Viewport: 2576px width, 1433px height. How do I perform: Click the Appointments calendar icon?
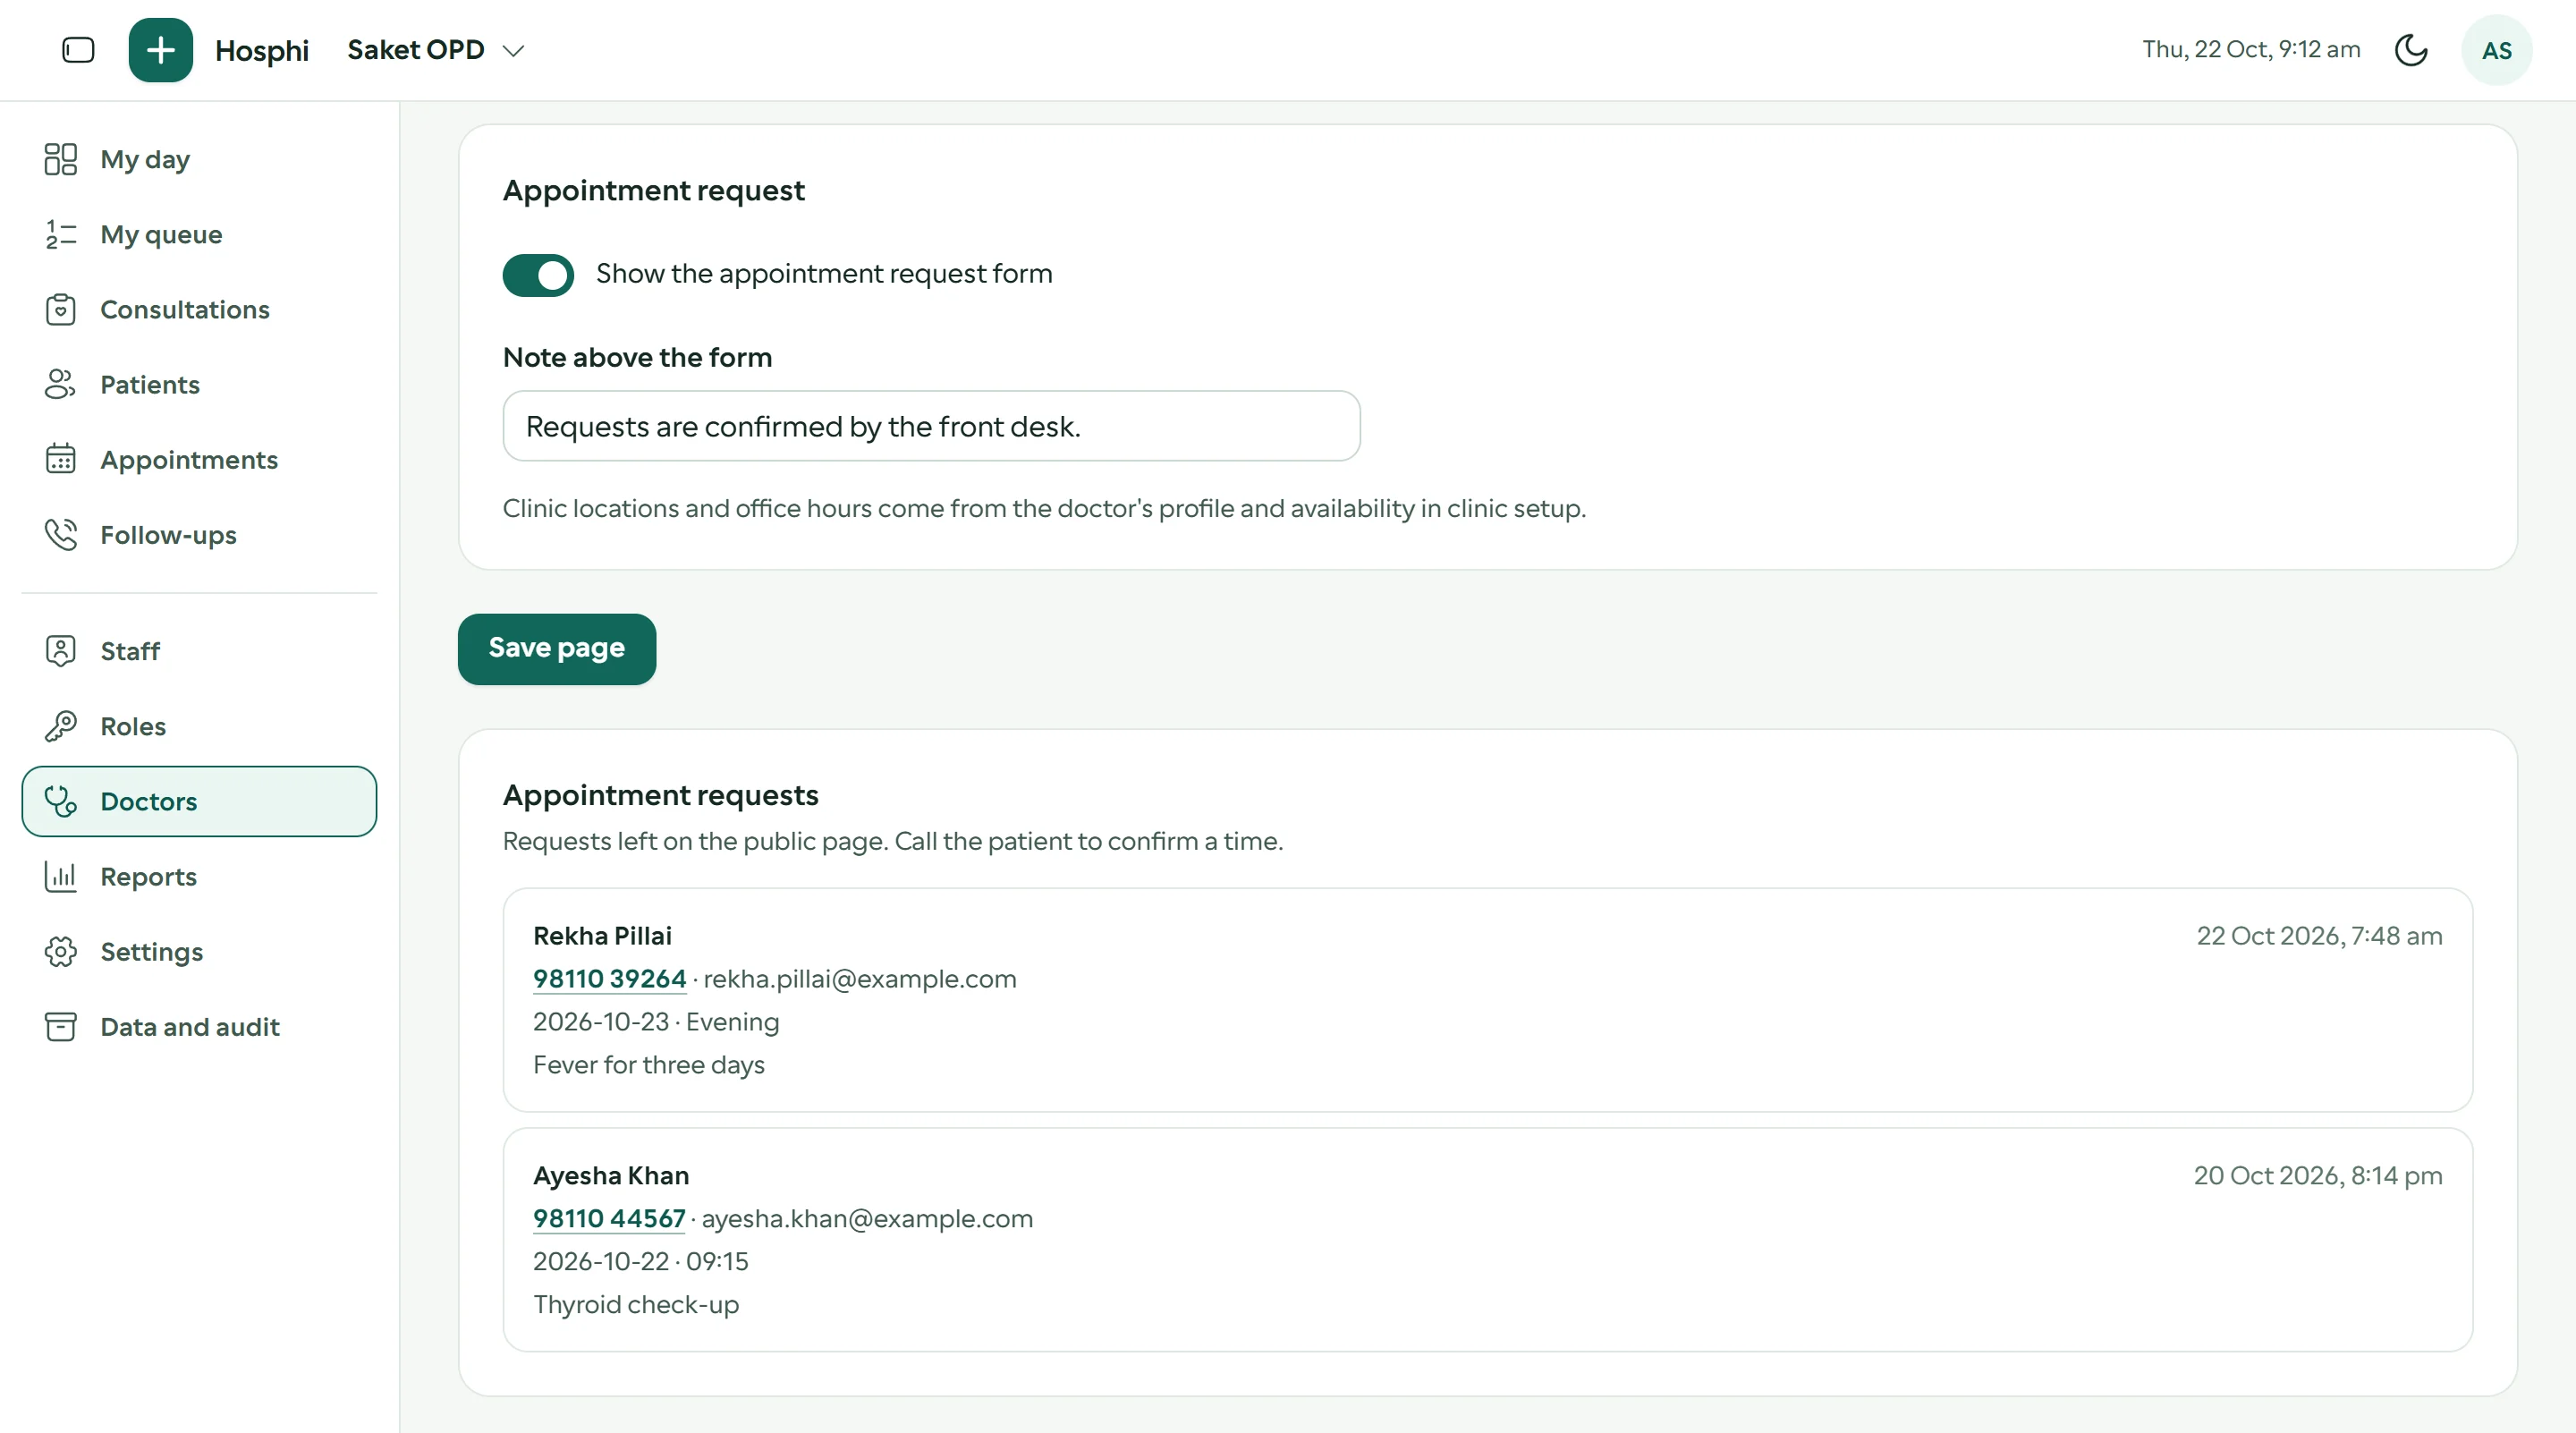(61, 459)
